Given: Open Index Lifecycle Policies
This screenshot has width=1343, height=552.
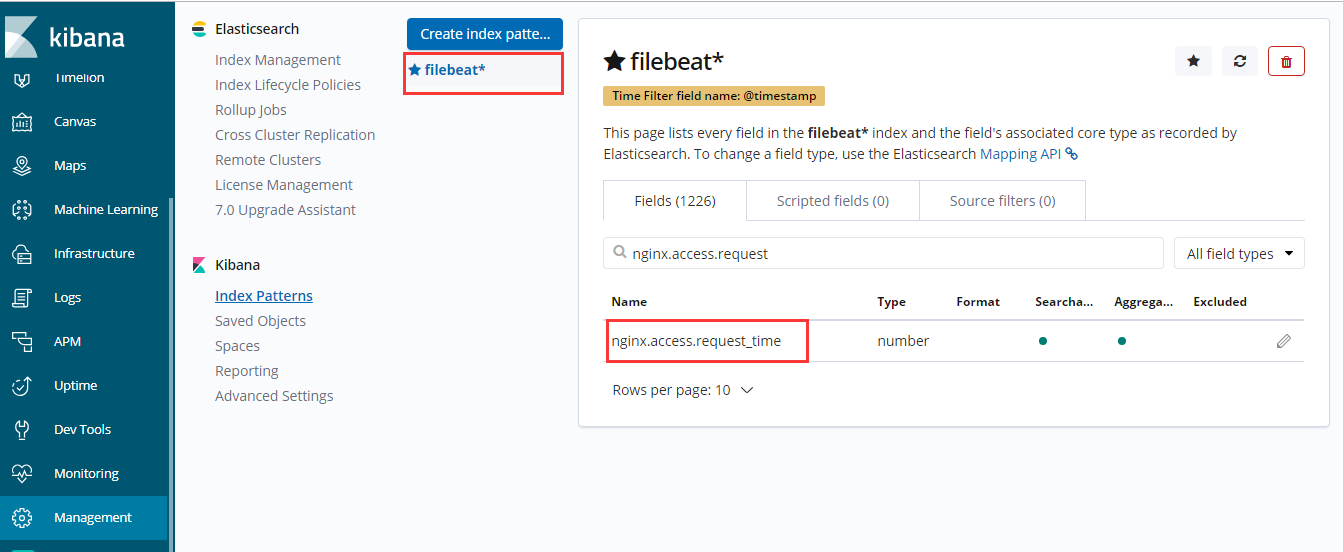Looking at the screenshot, I should [288, 85].
